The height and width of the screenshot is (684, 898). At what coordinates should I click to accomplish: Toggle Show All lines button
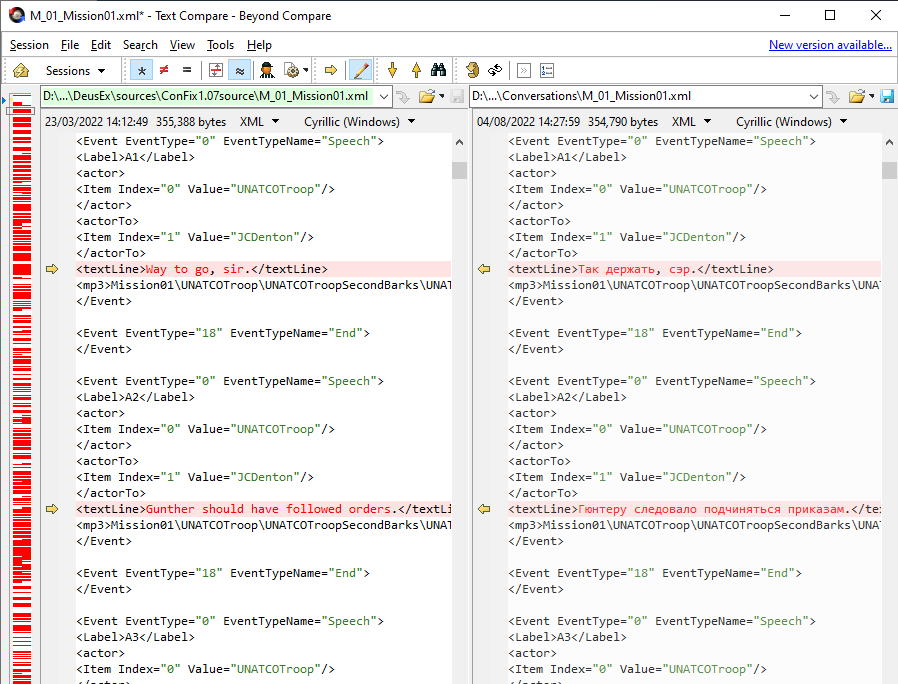pos(141,70)
